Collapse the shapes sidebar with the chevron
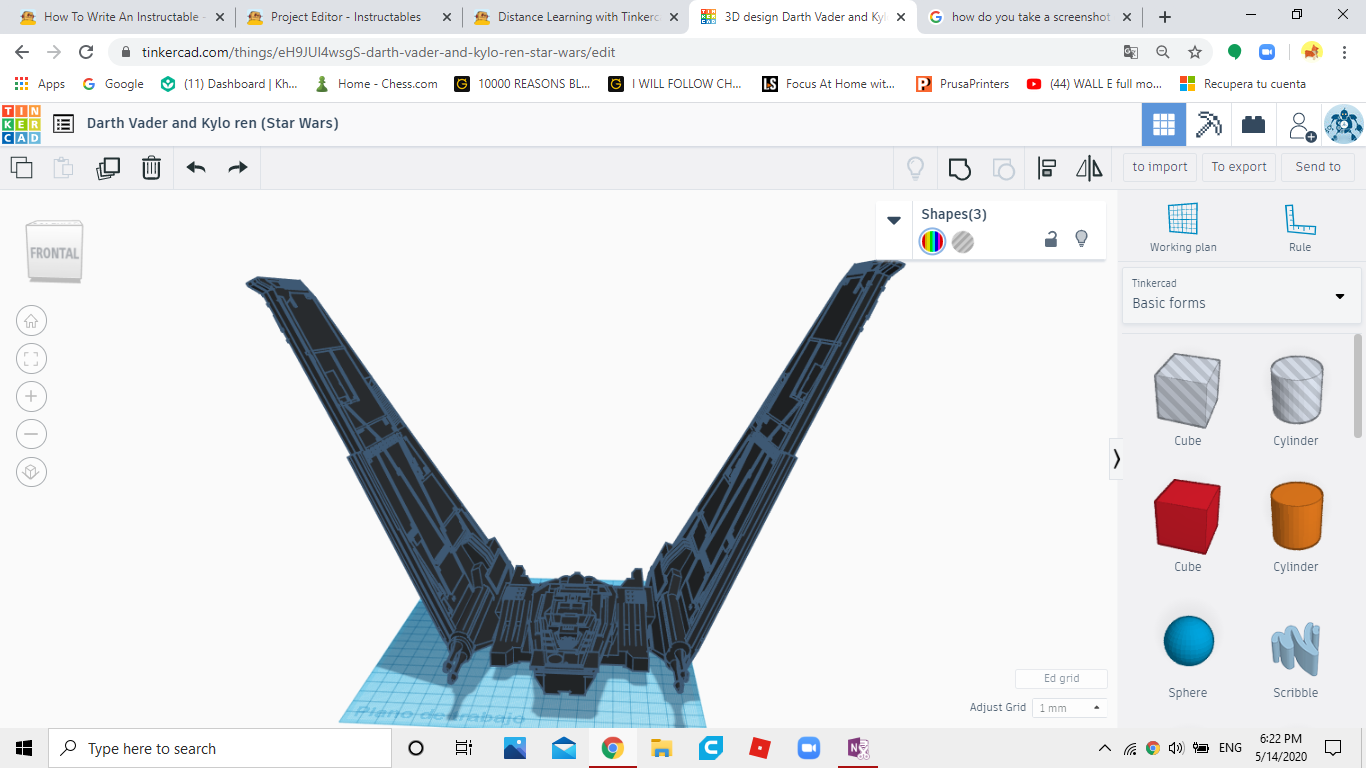The width and height of the screenshot is (1366, 768). (1116, 459)
